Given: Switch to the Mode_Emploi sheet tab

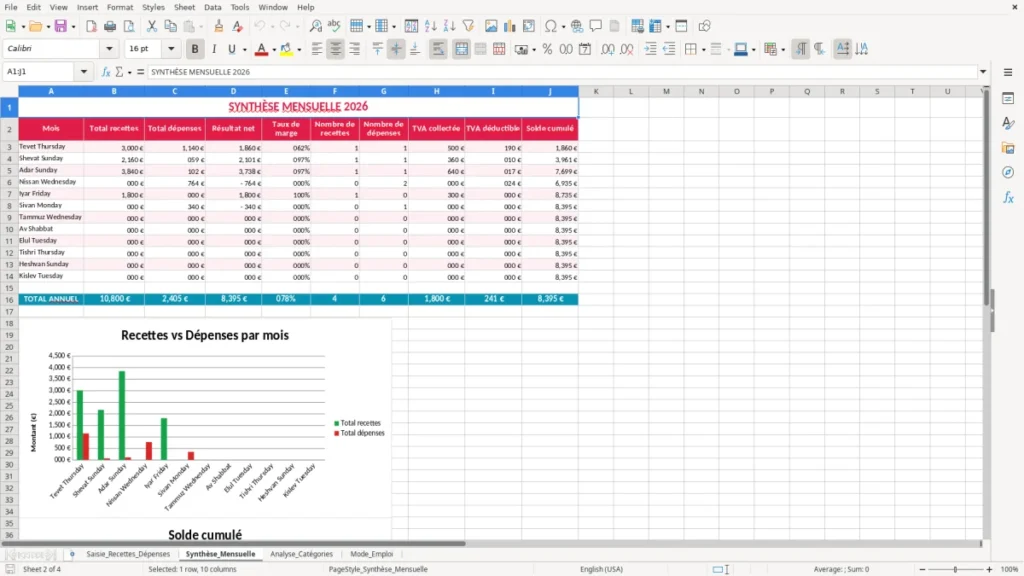Looking at the screenshot, I should [x=372, y=554].
